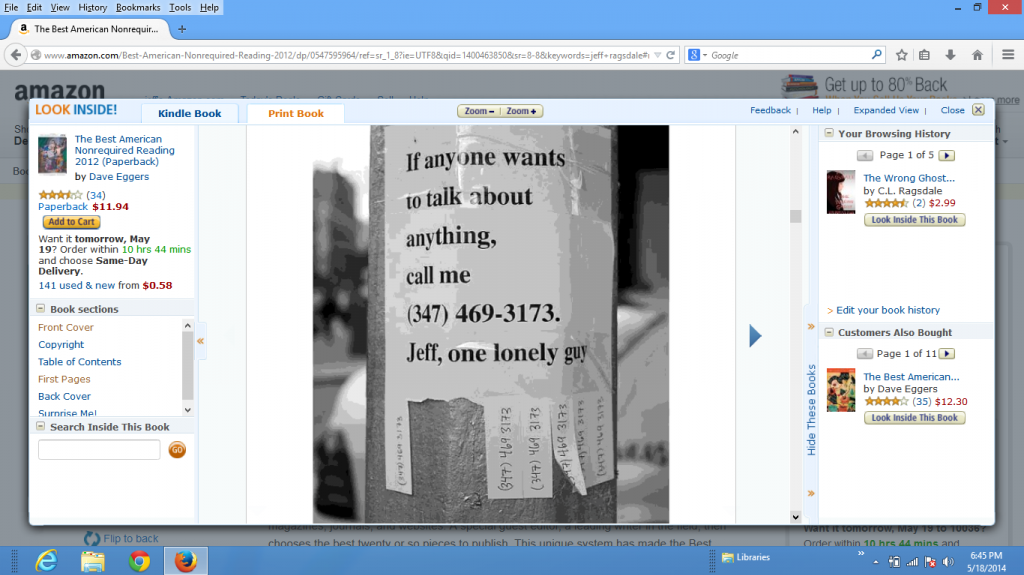Click the book page vertical scrollbar thumb
Viewport: 1024px width, 575px height.
click(796, 217)
